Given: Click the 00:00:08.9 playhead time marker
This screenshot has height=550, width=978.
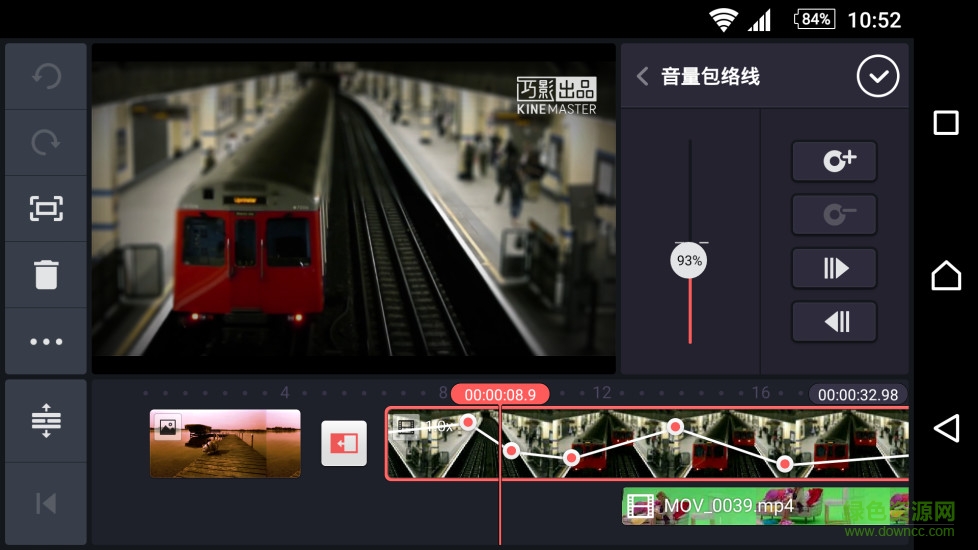Looking at the screenshot, I should click(500, 394).
